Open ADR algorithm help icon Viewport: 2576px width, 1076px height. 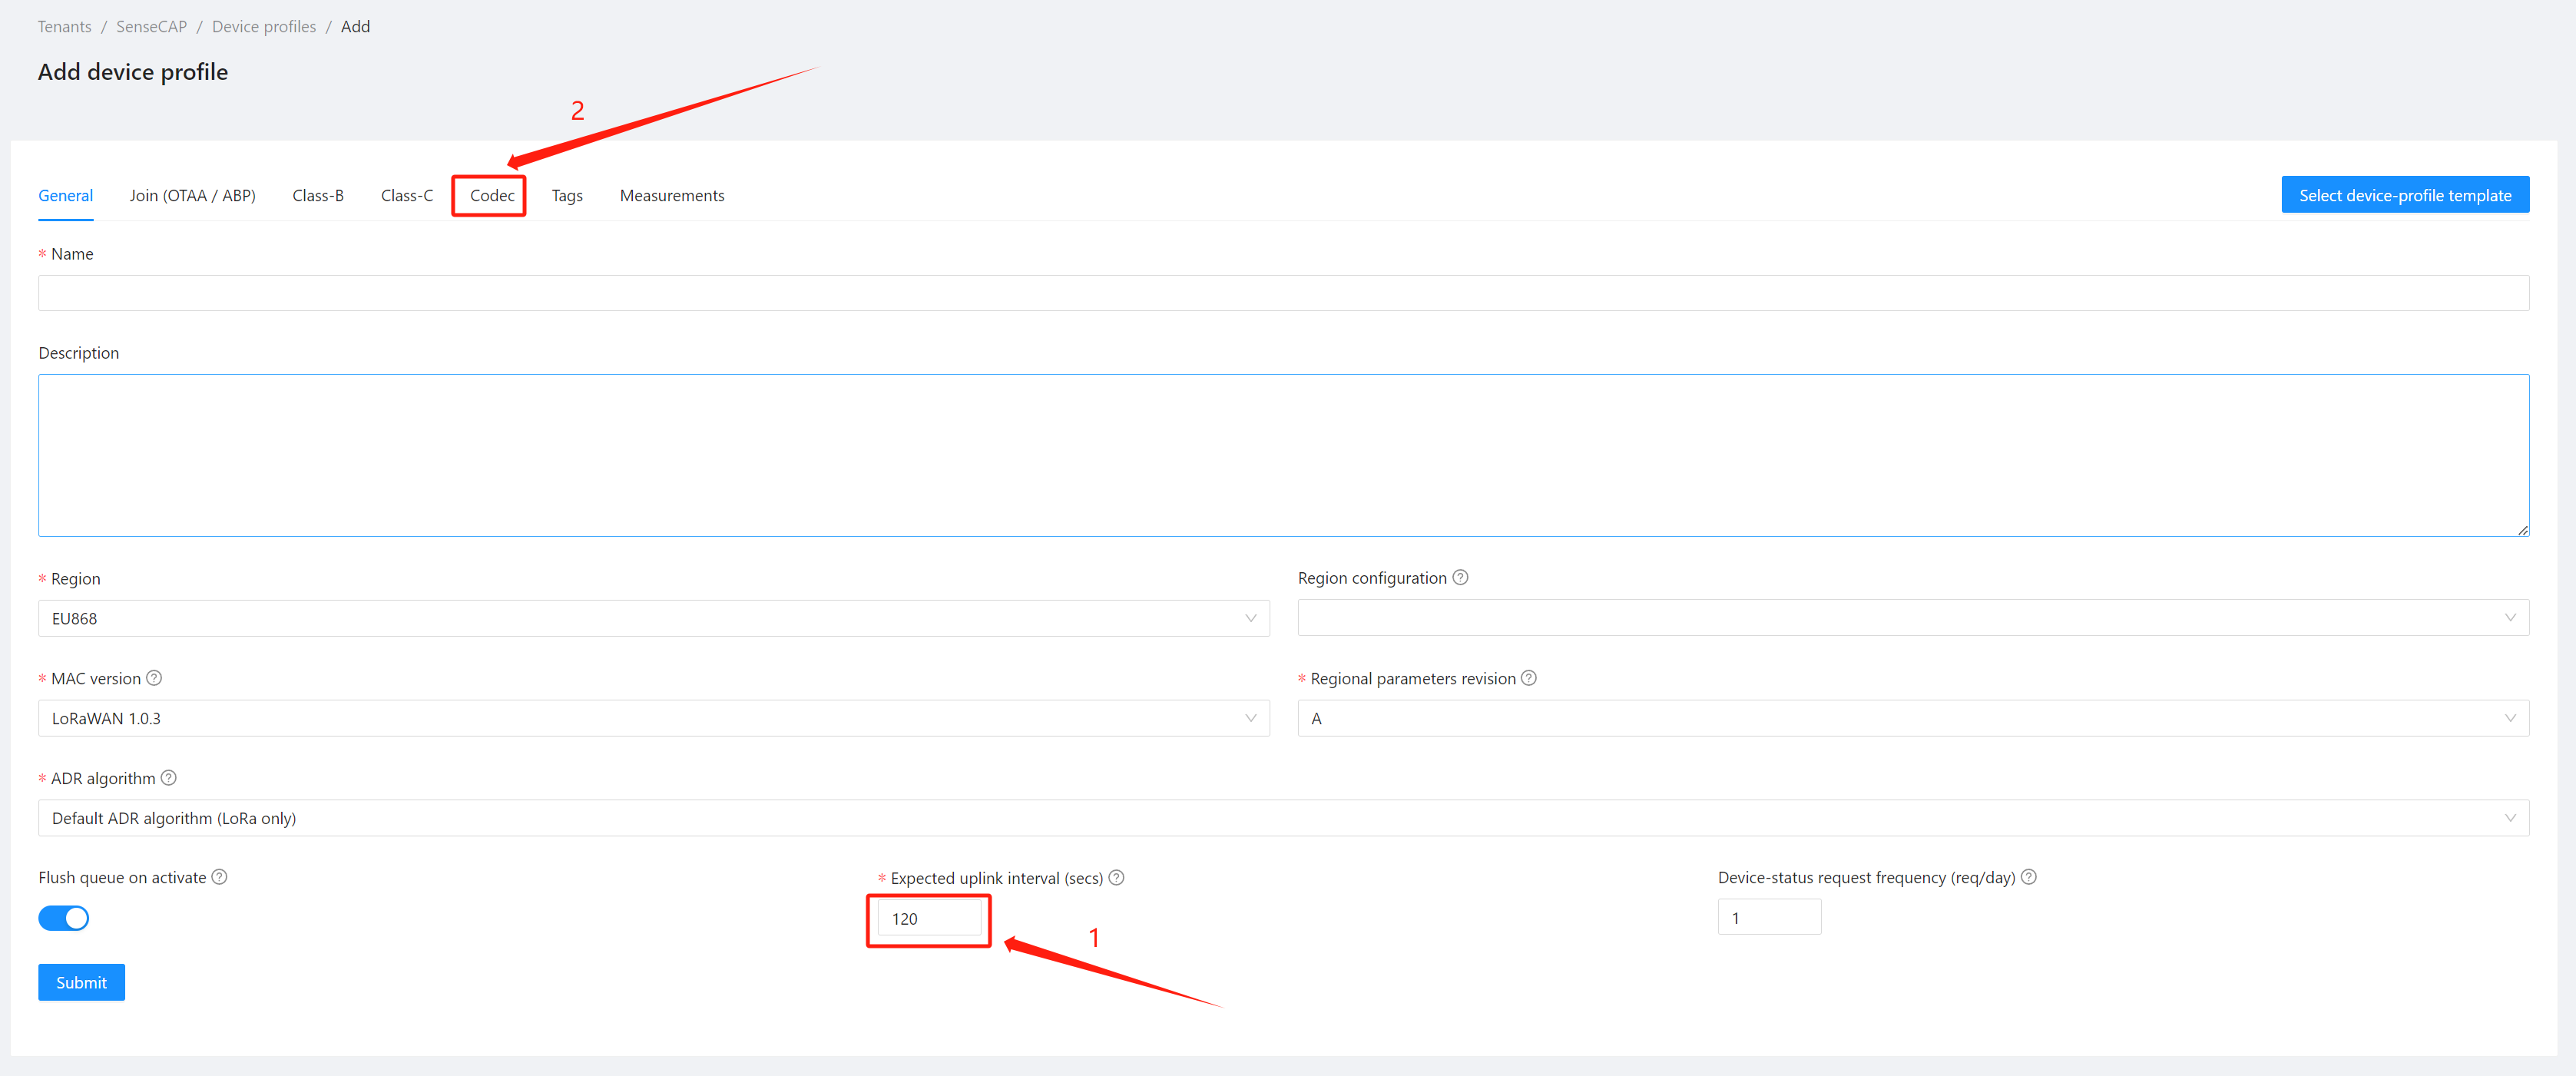(x=168, y=777)
